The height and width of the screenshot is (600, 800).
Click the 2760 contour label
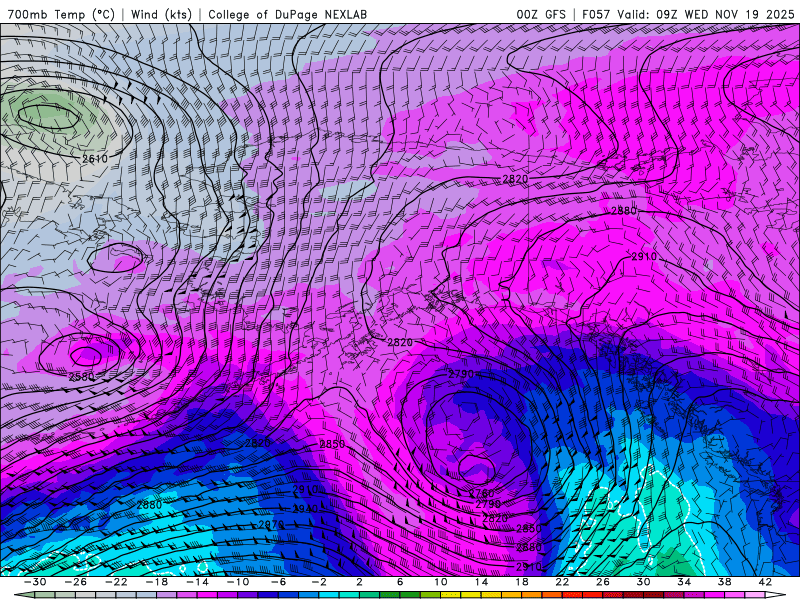pyautogui.click(x=481, y=493)
